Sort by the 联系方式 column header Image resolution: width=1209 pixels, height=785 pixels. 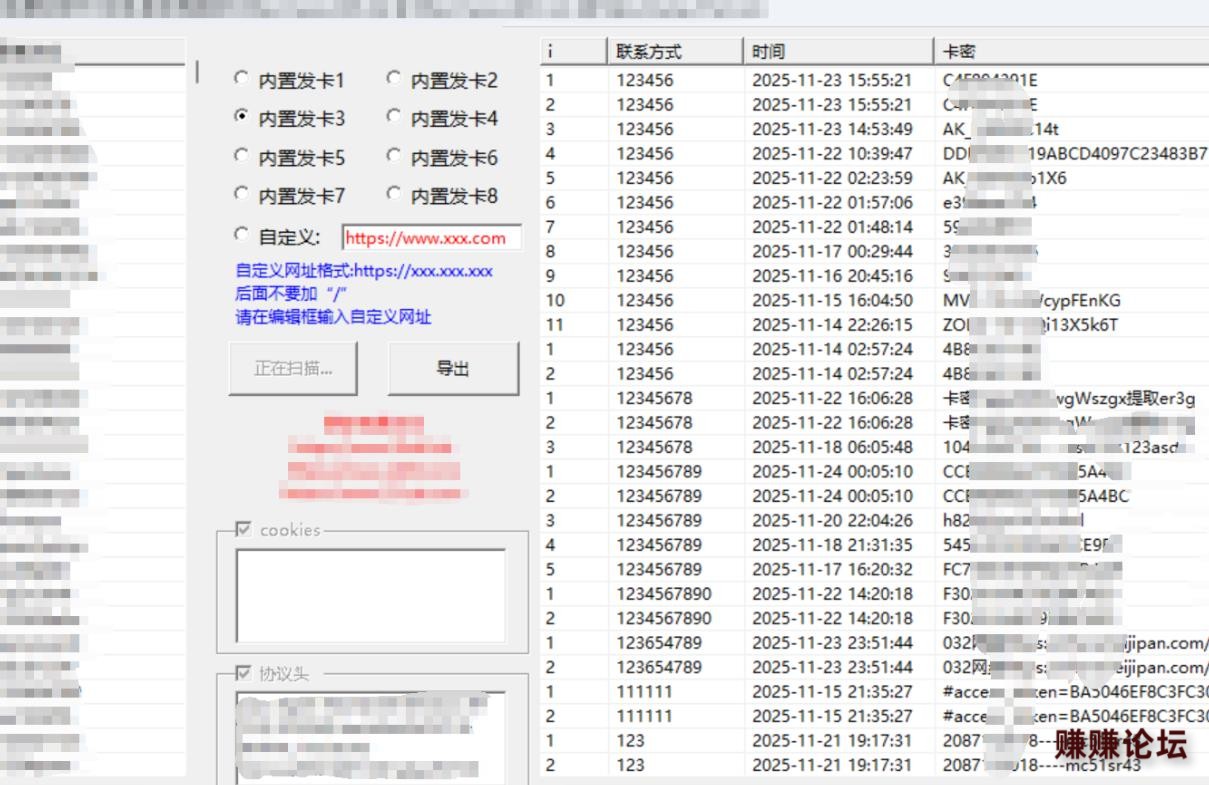[x=675, y=51]
